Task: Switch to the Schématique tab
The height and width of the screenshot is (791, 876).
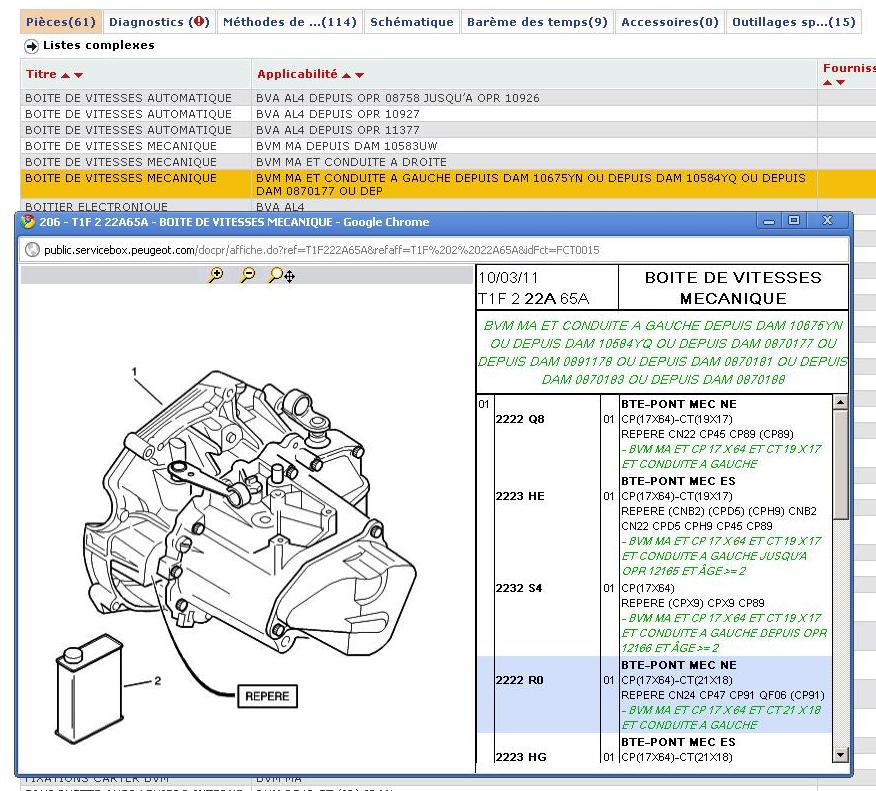Action: pos(412,22)
